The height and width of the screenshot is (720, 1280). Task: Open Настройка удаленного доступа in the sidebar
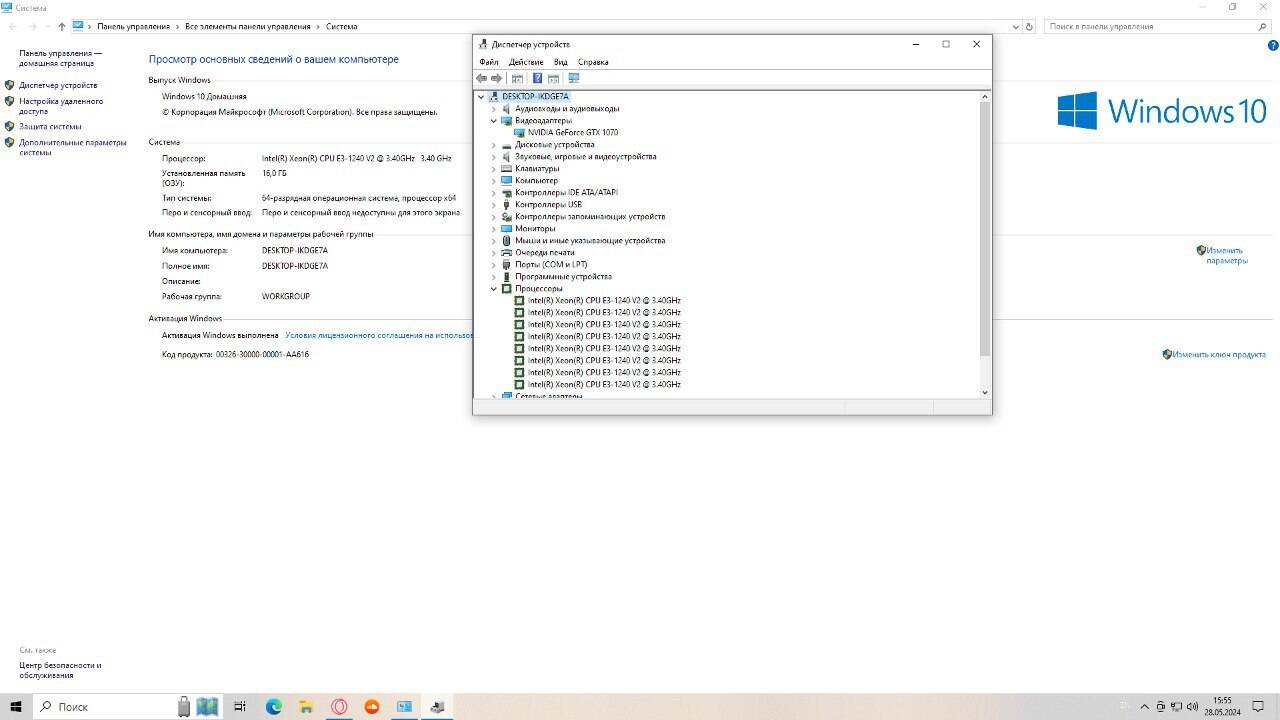point(61,106)
